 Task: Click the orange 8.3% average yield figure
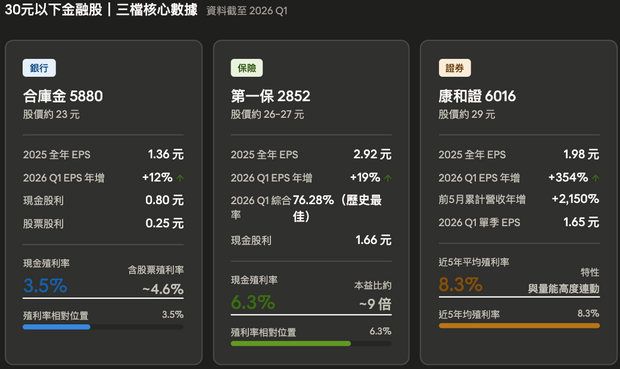click(x=461, y=284)
